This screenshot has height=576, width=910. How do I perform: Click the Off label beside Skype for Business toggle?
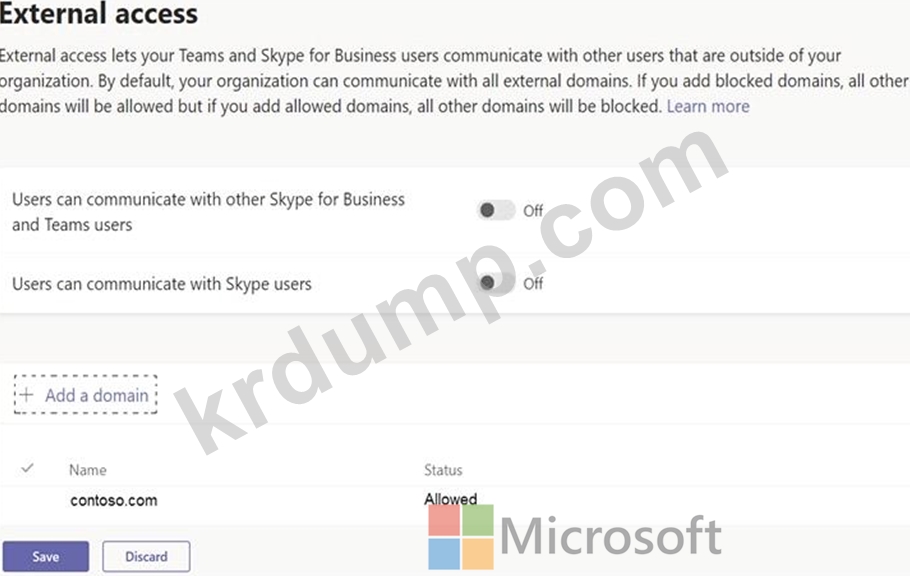(x=533, y=211)
